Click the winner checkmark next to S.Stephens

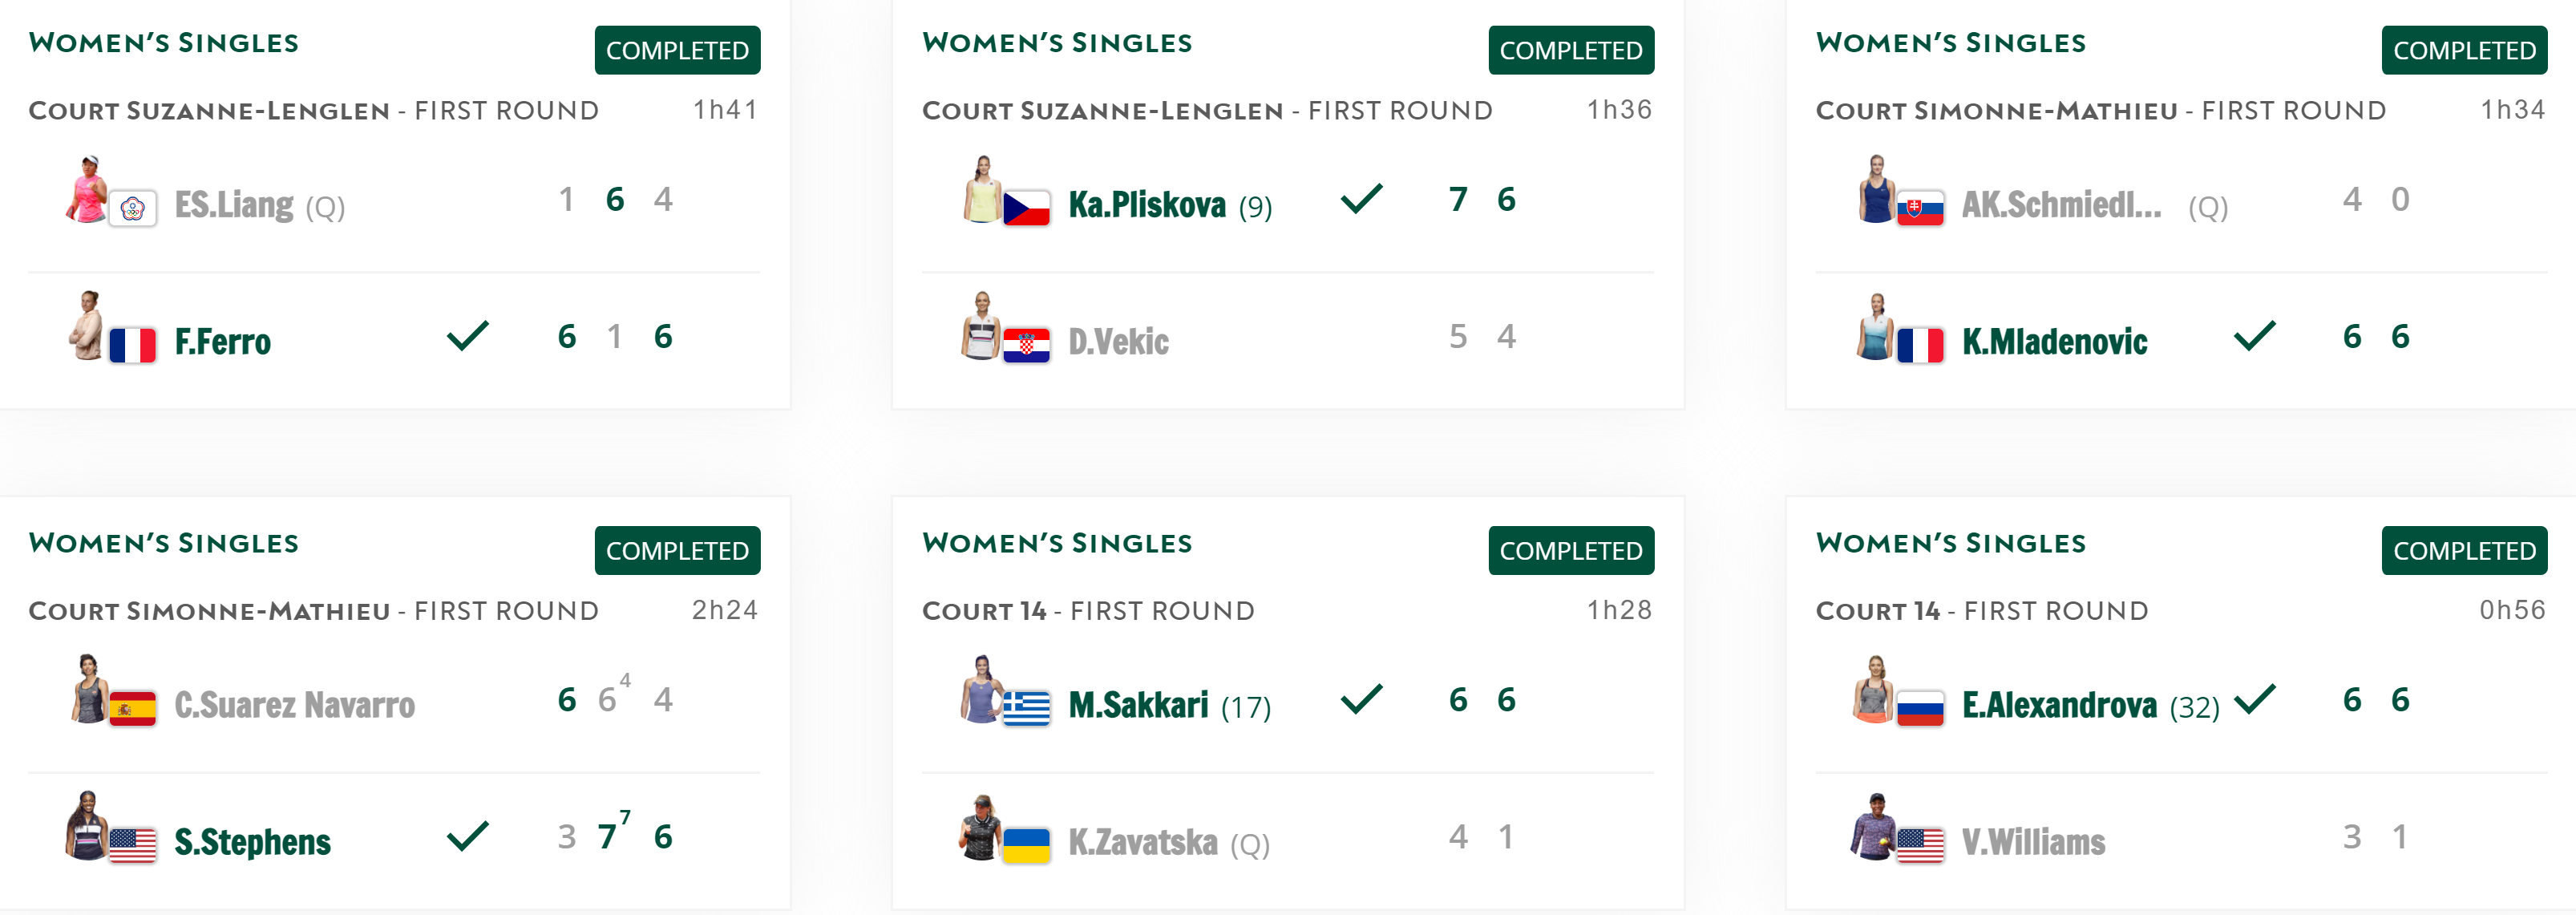(x=467, y=835)
